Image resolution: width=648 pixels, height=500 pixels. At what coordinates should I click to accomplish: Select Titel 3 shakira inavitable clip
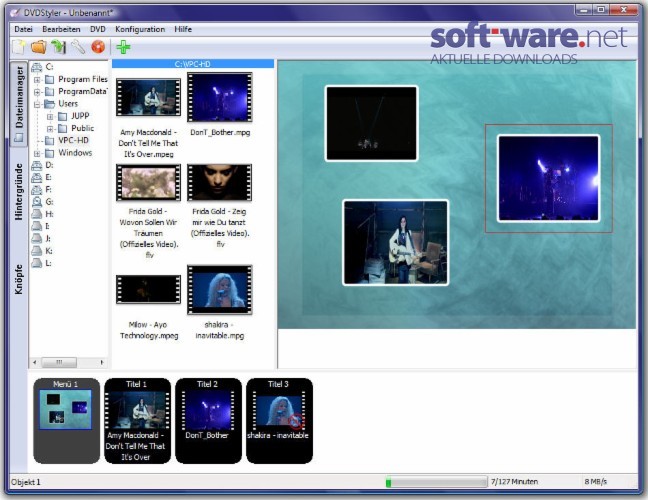click(279, 420)
